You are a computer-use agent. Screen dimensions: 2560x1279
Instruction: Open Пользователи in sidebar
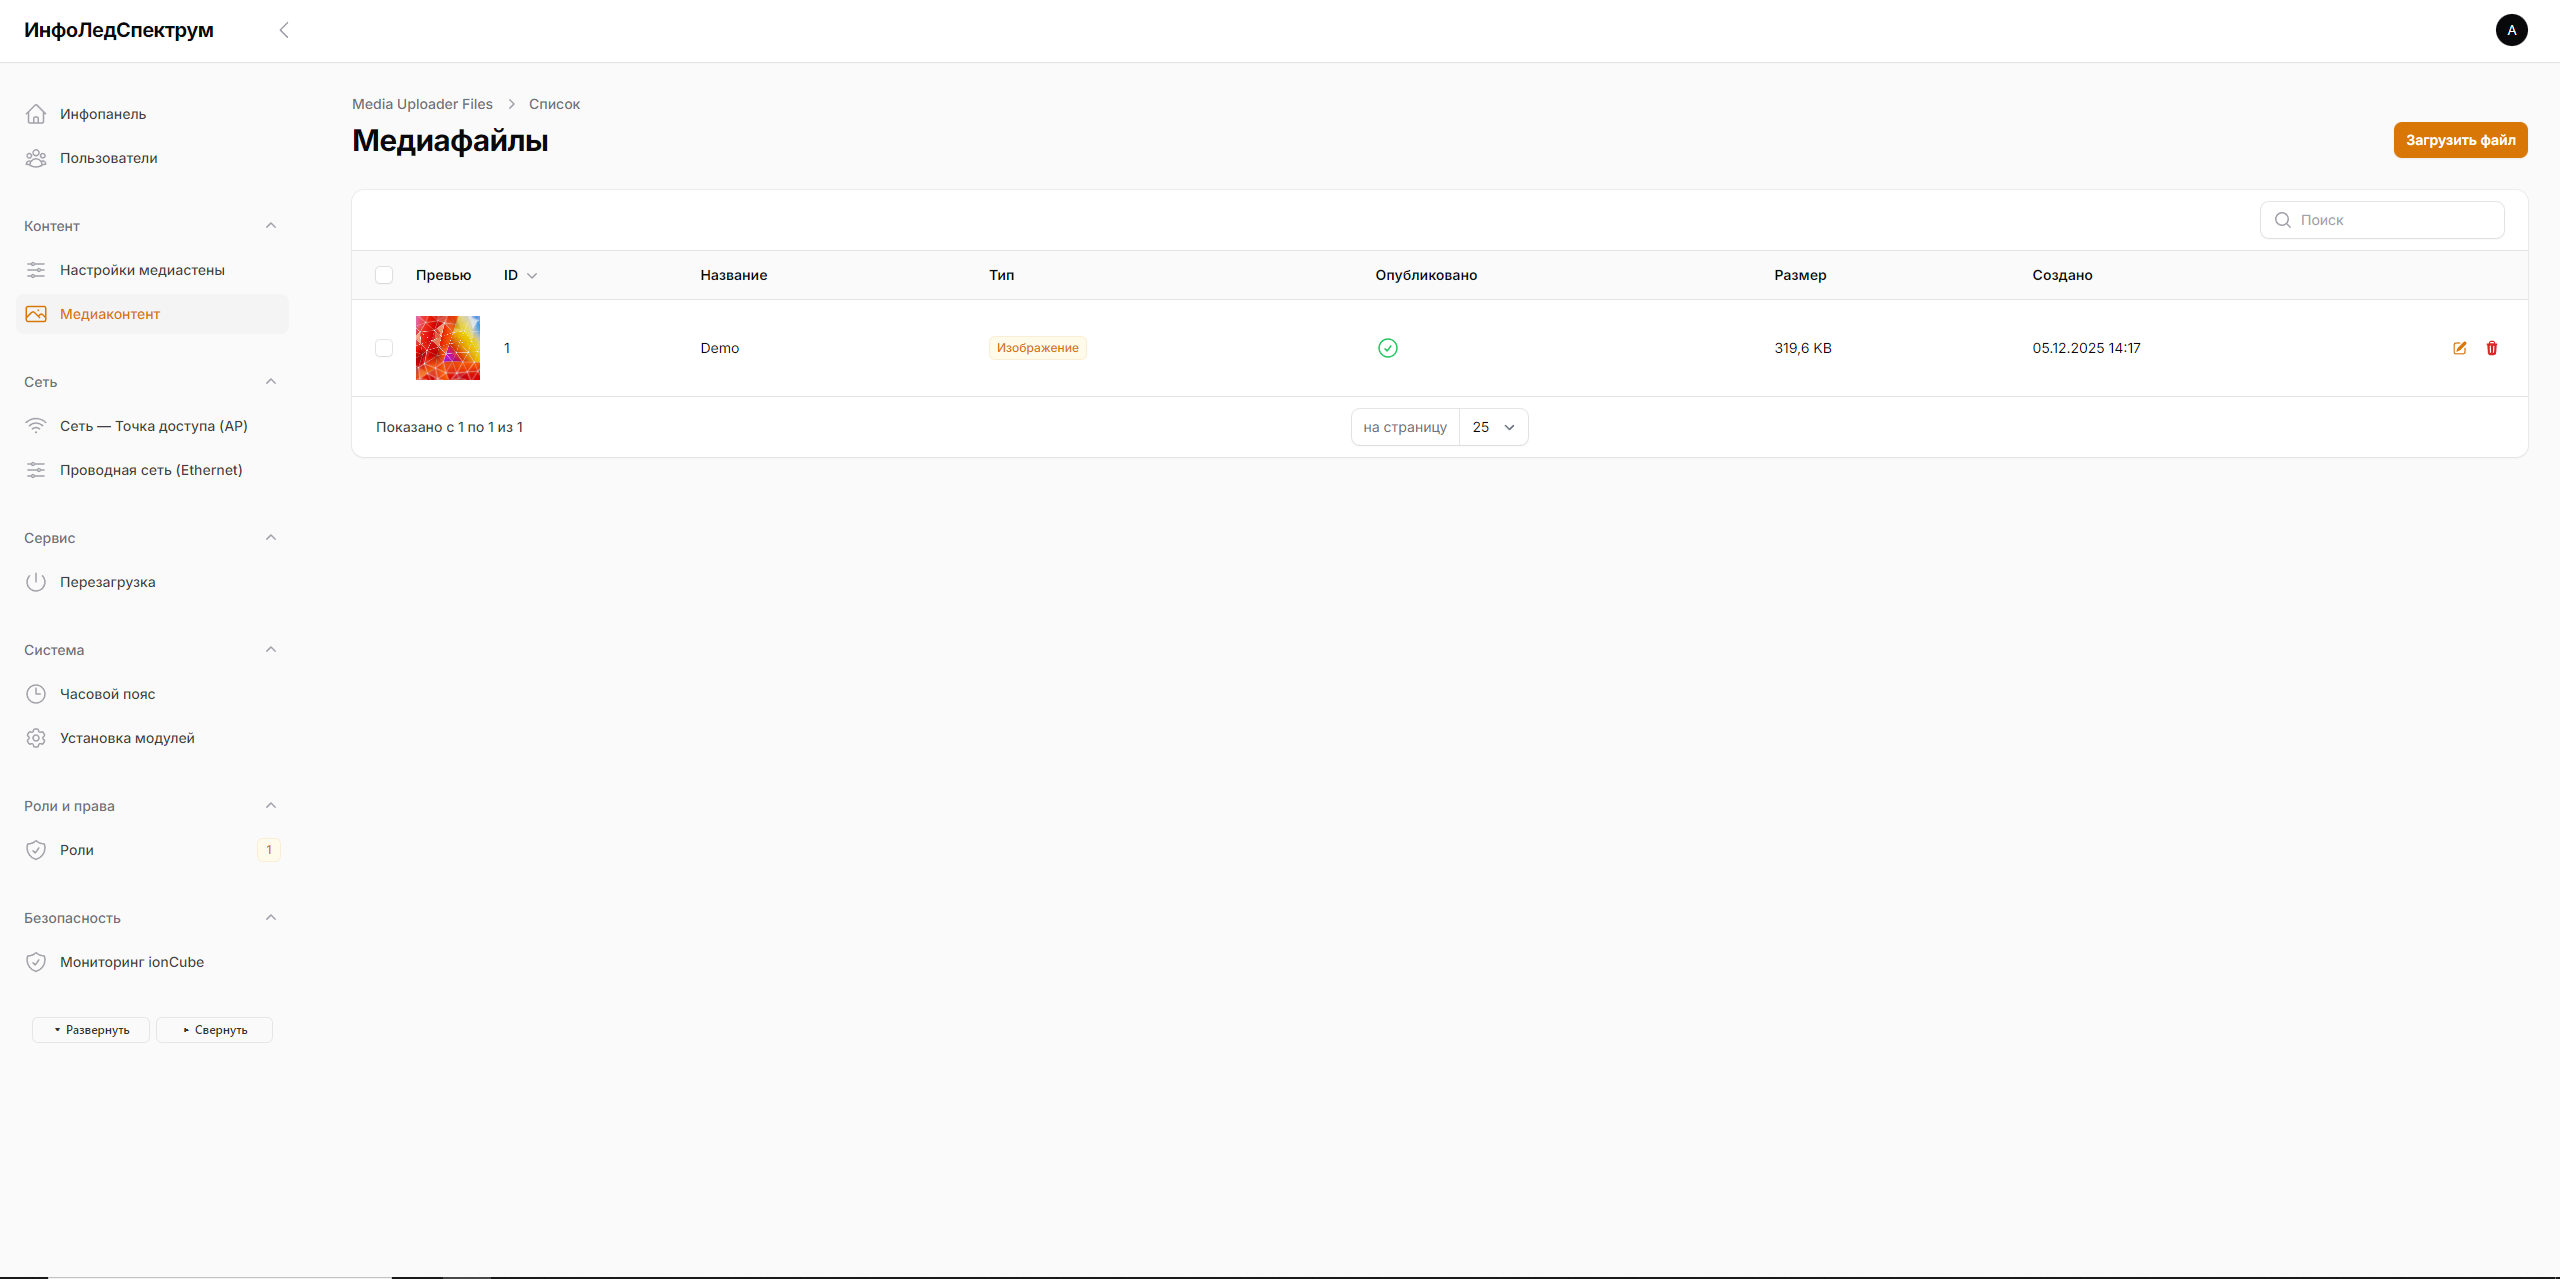pos(108,158)
